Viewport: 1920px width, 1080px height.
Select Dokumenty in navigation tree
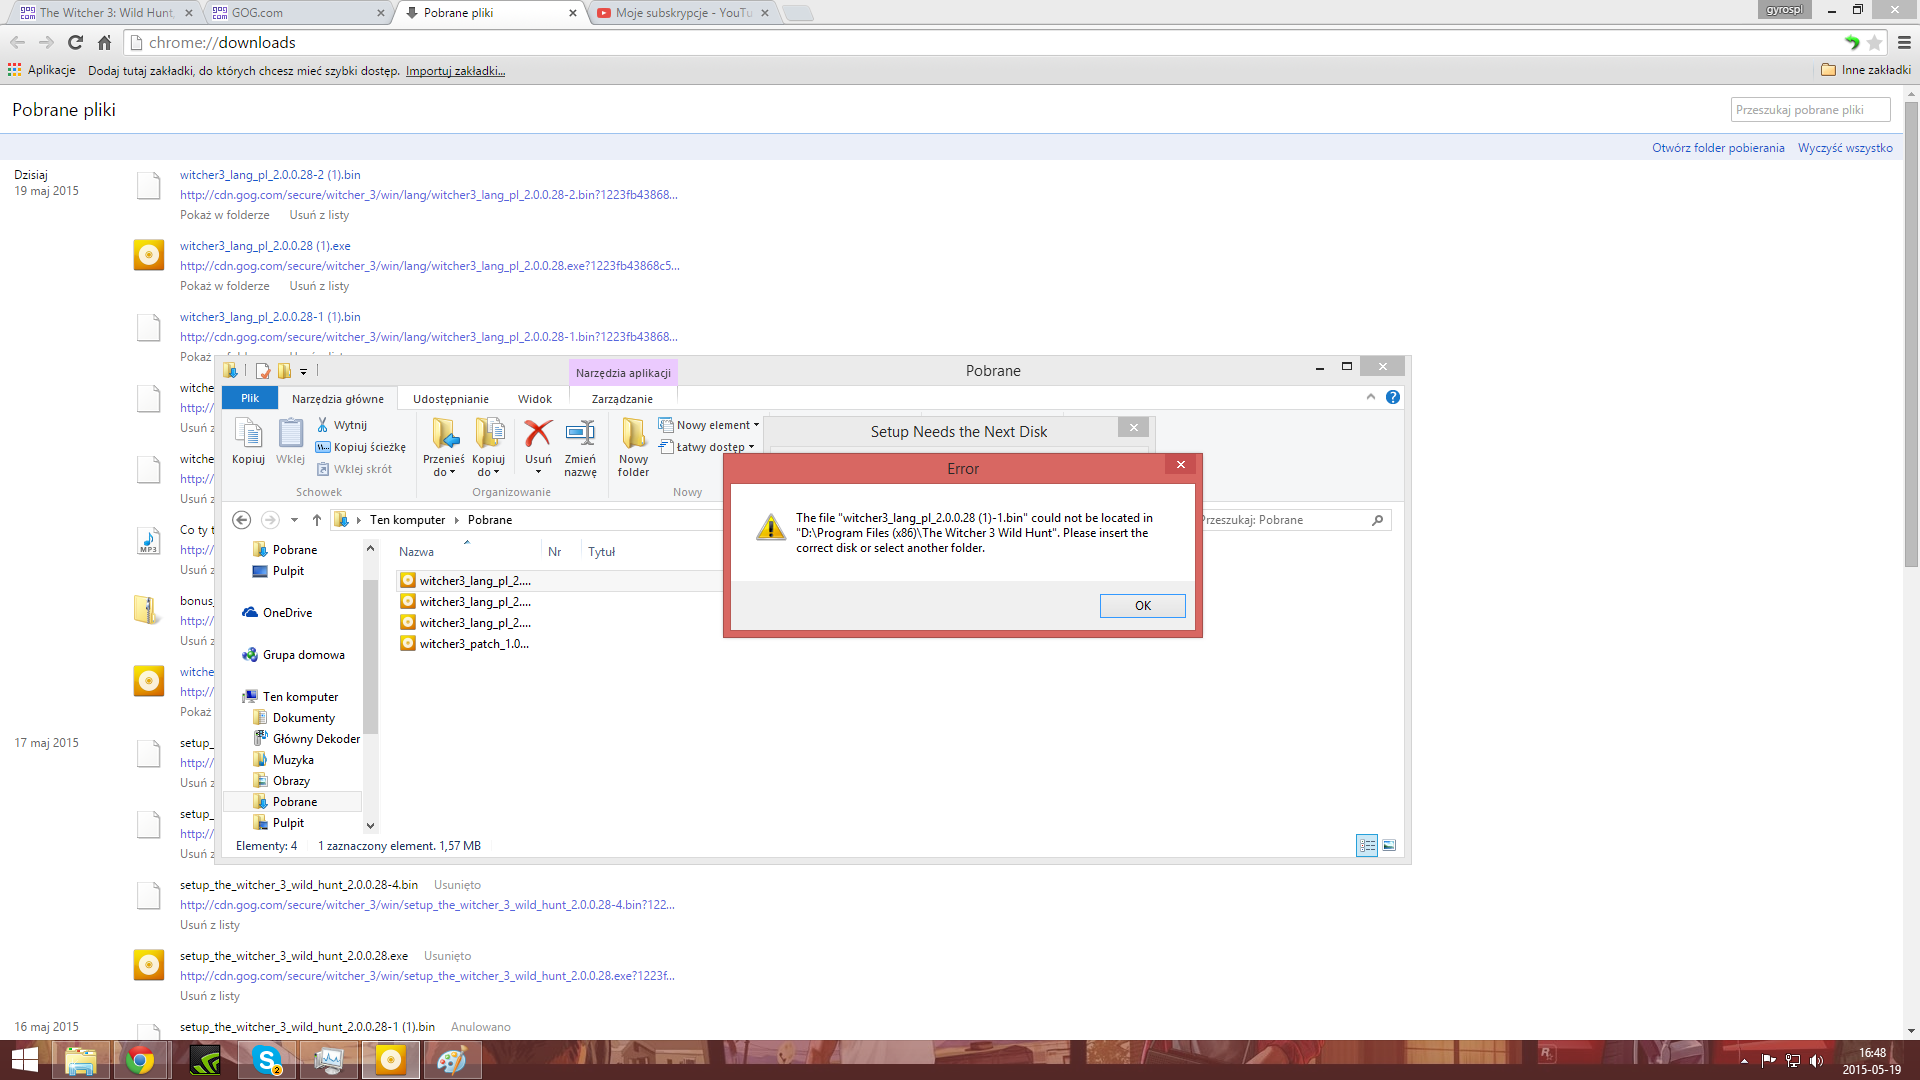click(x=294, y=718)
